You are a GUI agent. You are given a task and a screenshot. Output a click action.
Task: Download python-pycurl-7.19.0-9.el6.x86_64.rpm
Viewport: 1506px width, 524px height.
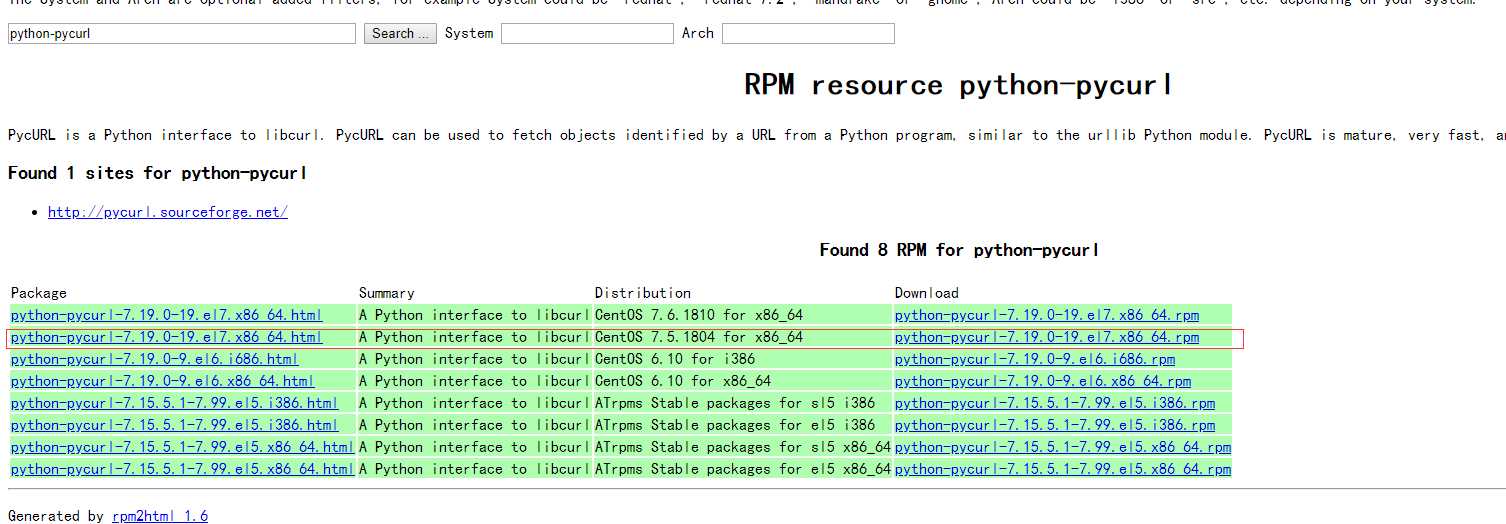pos(1043,381)
